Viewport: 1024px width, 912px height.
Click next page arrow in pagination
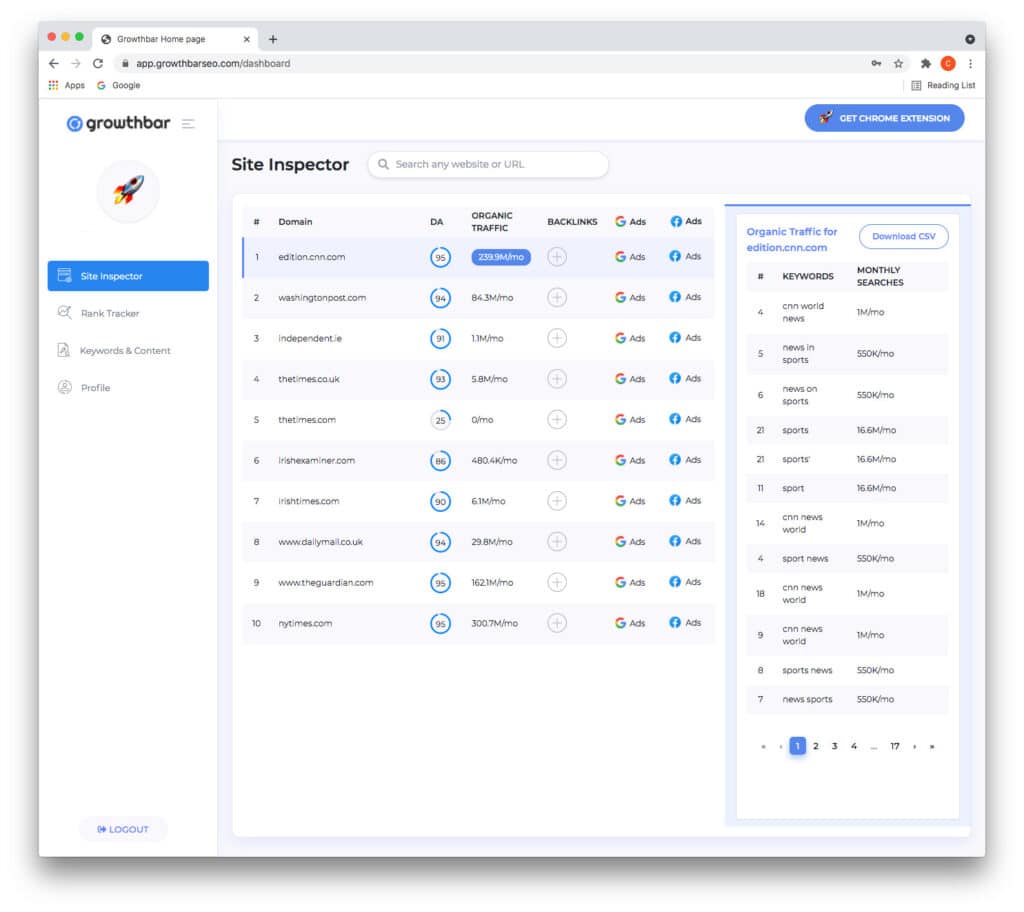coord(914,746)
